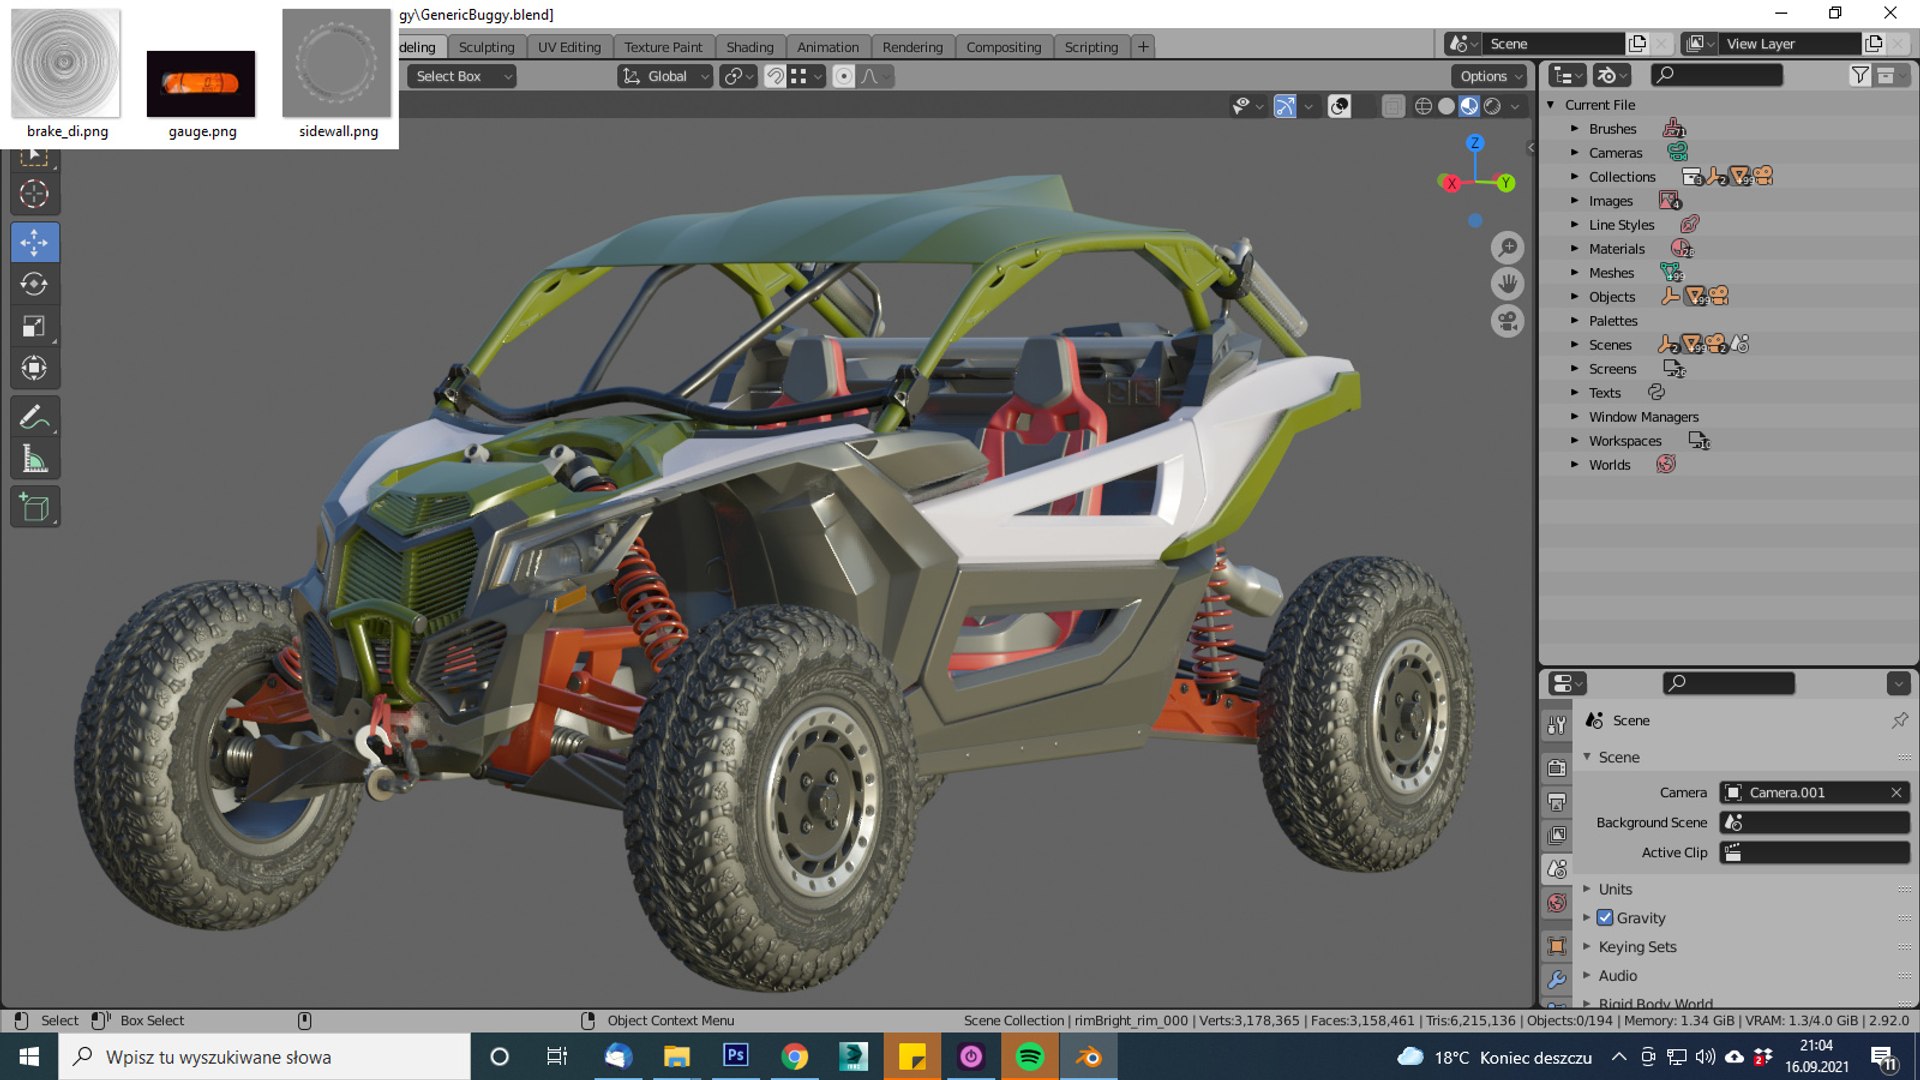This screenshot has height=1080, width=1920.
Task: Toggle camera view gizmo button
Action: (1507, 321)
